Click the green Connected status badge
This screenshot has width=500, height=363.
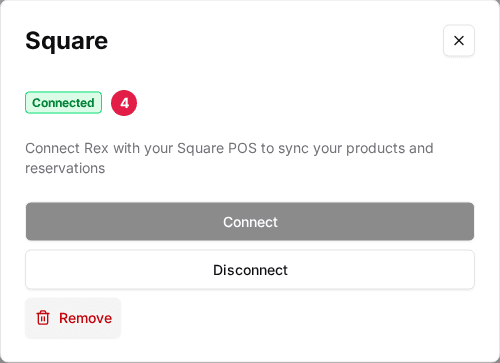click(x=63, y=103)
